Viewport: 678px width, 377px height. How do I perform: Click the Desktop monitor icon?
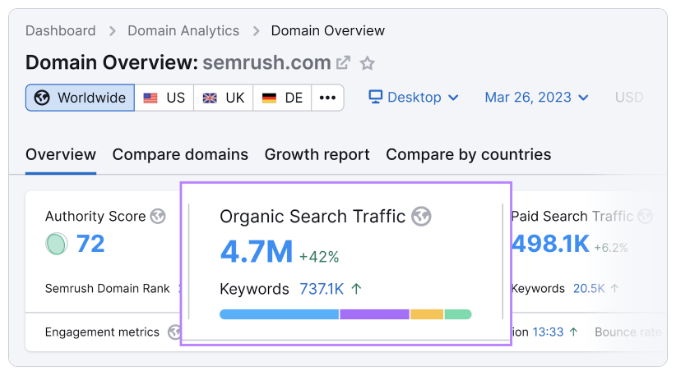375,97
